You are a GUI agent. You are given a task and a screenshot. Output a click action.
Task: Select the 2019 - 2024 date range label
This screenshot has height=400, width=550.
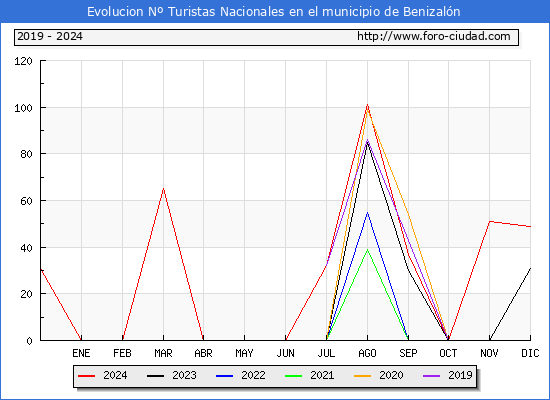tap(50, 36)
